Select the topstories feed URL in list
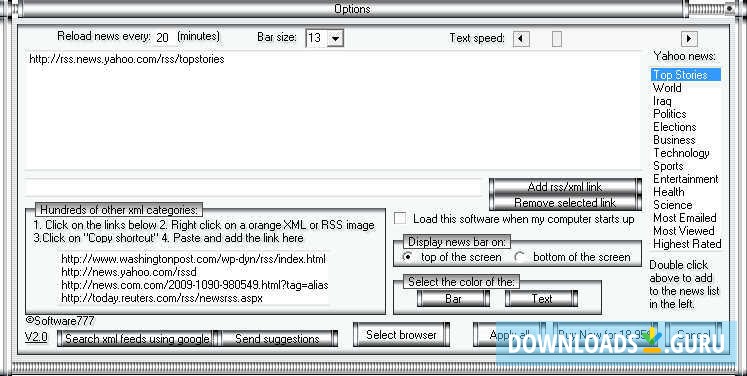Screen dimensions: 747x376 click(x=127, y=59)
